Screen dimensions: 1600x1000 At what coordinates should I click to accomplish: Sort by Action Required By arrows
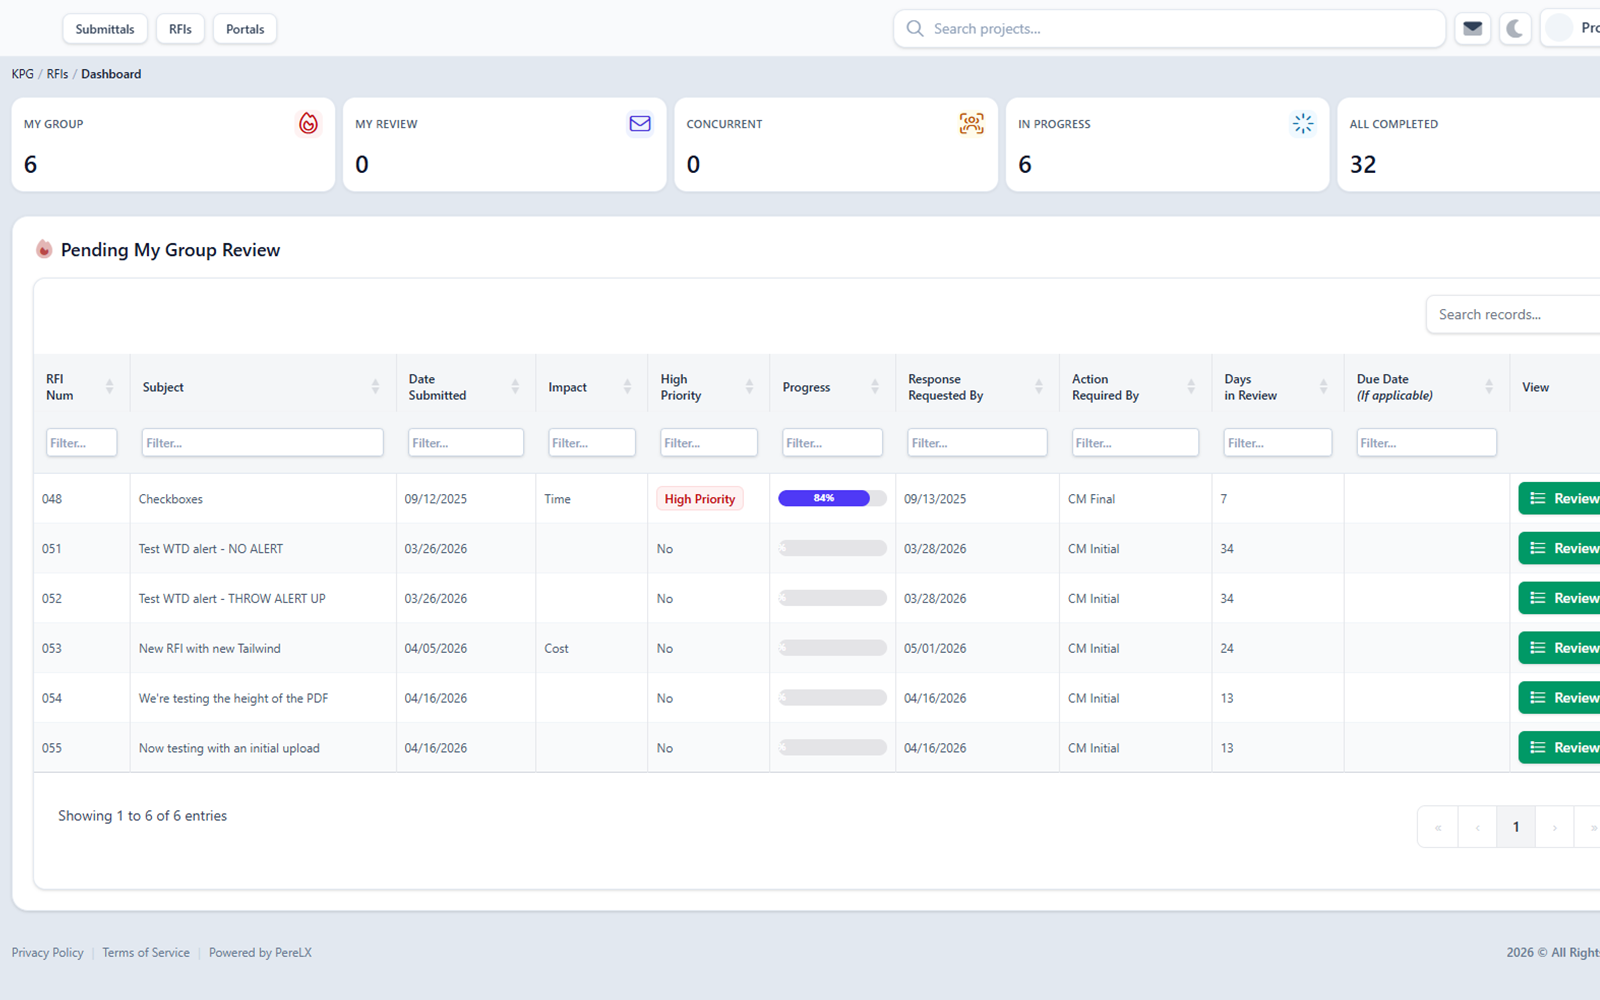click(x=1191, y=387)
